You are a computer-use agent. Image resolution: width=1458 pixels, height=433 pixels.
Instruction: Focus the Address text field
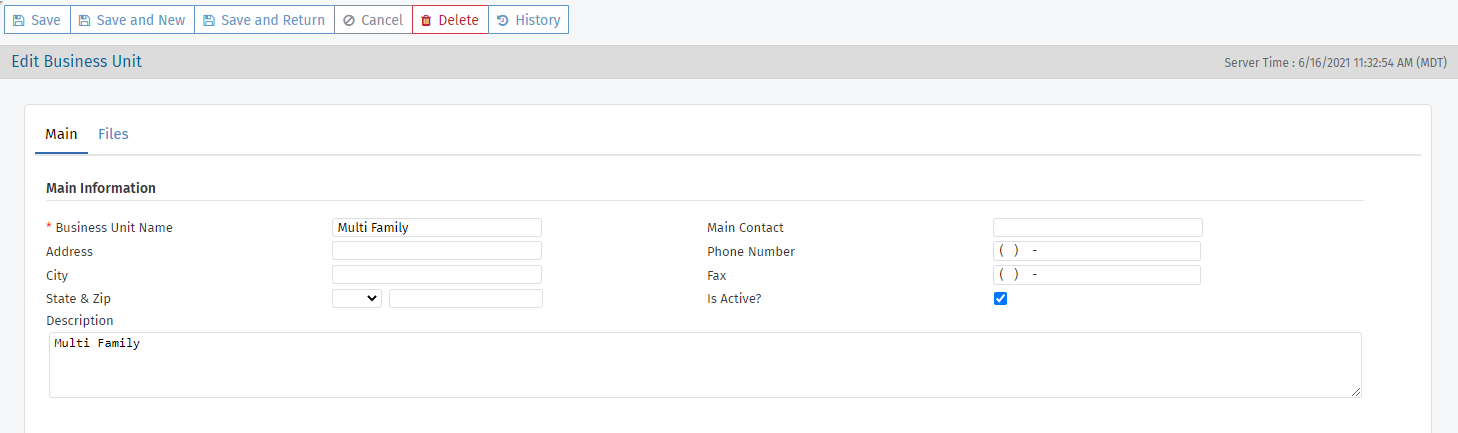click(436, 251)
